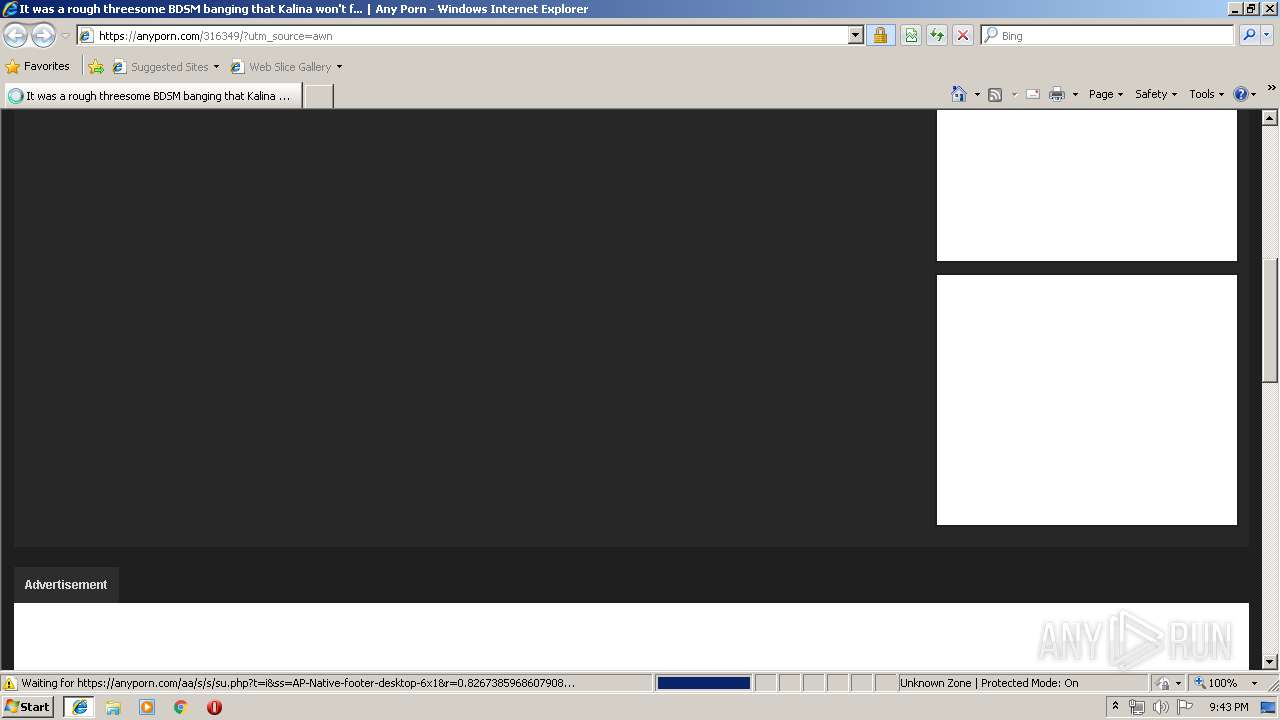1280x720 pixels.
Task: Expand the zoom level dropdown arrow
Action: click(1255, 683)
